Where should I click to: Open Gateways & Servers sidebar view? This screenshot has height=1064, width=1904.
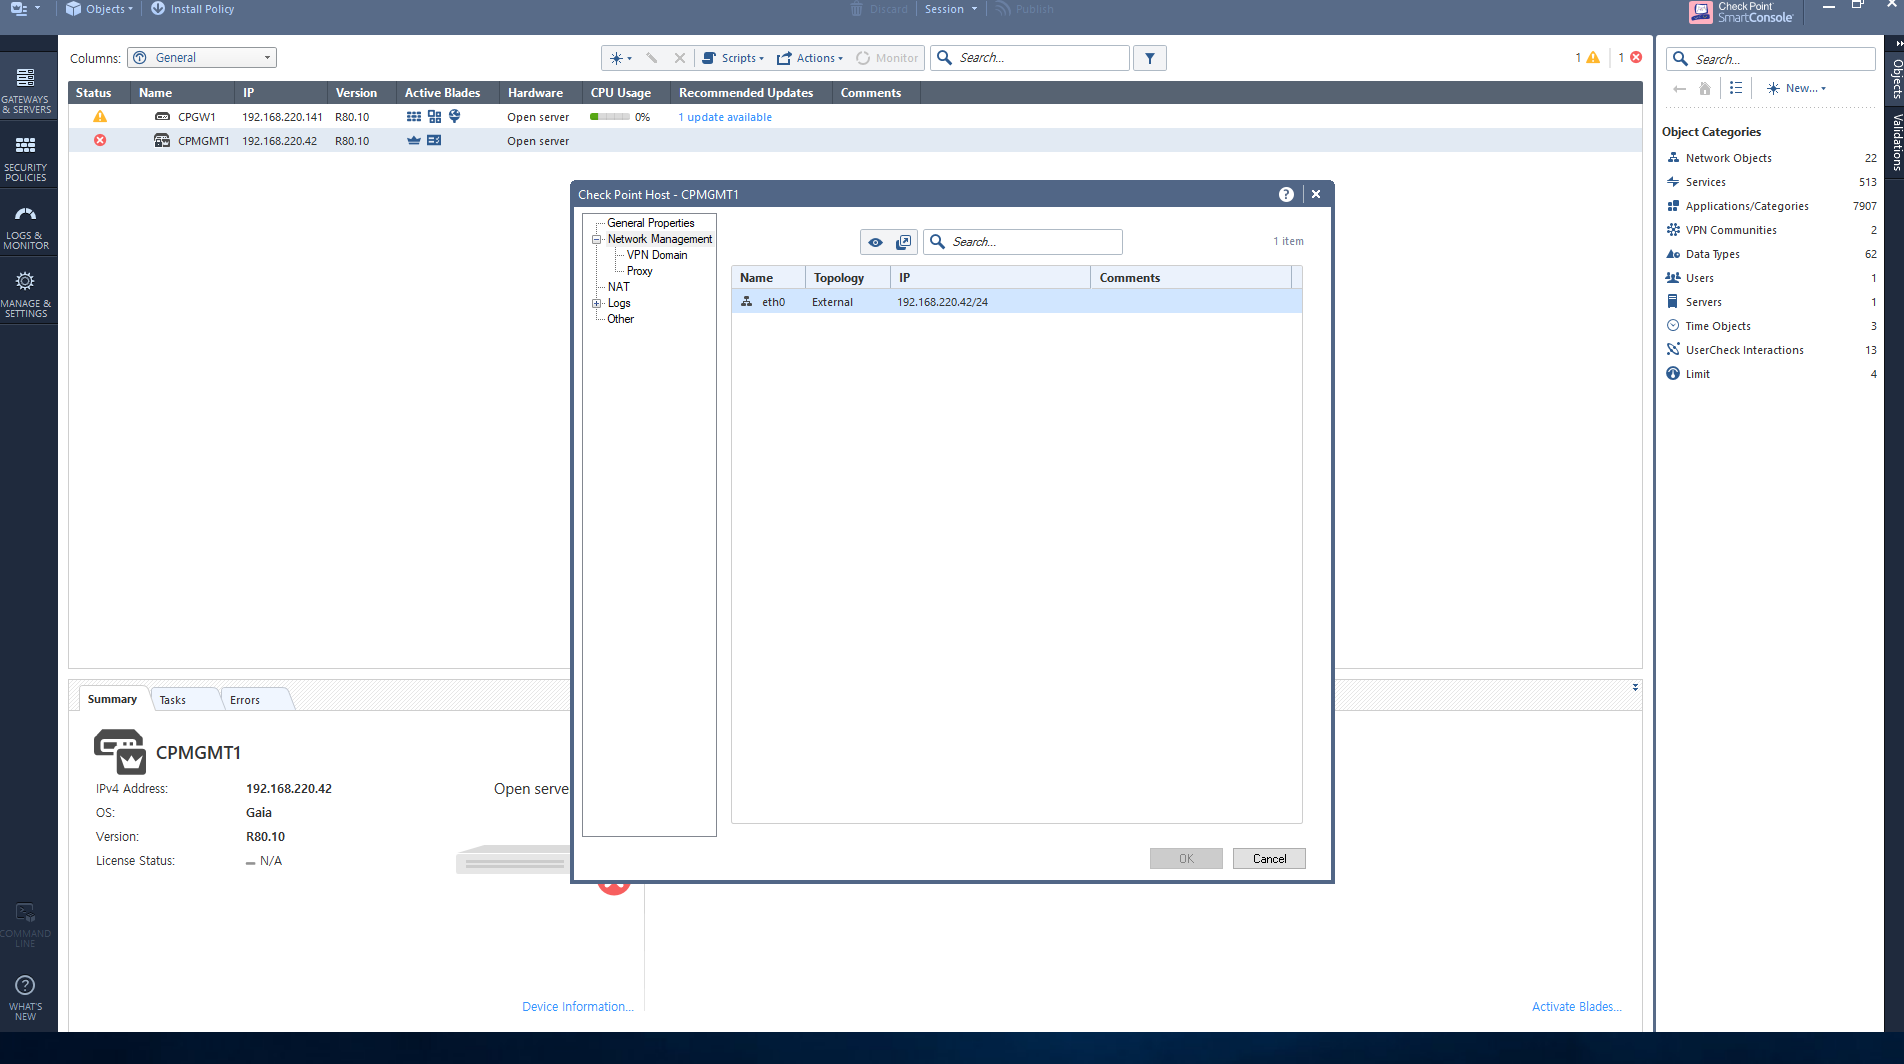click(26, 90)
